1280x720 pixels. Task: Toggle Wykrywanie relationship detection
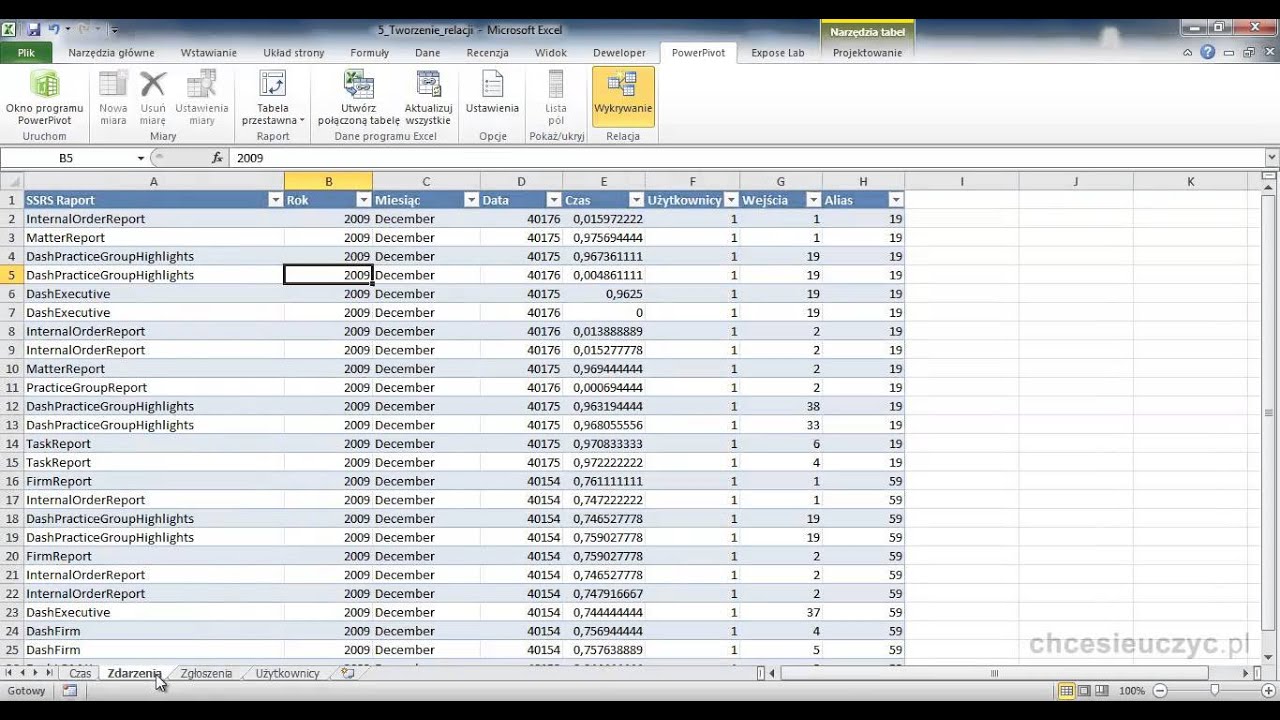tap(623, 97)
